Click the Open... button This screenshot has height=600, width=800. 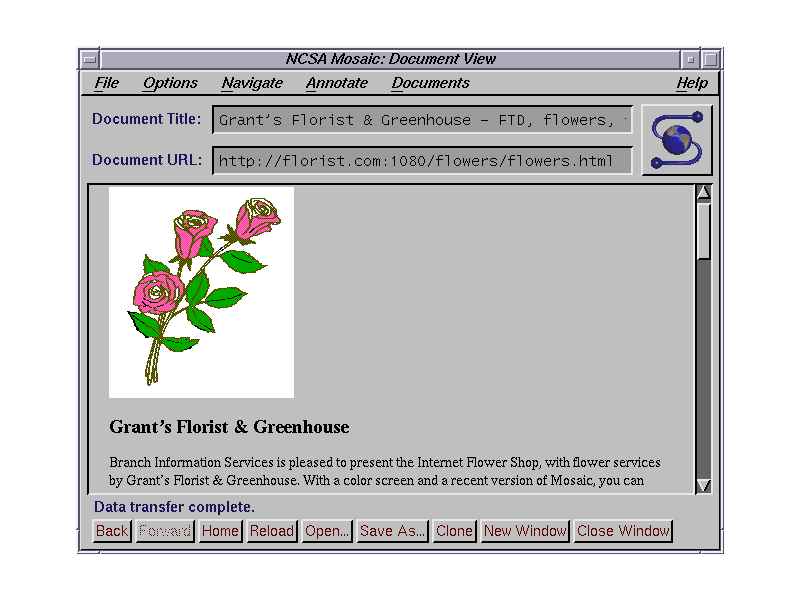pos(327,531)
